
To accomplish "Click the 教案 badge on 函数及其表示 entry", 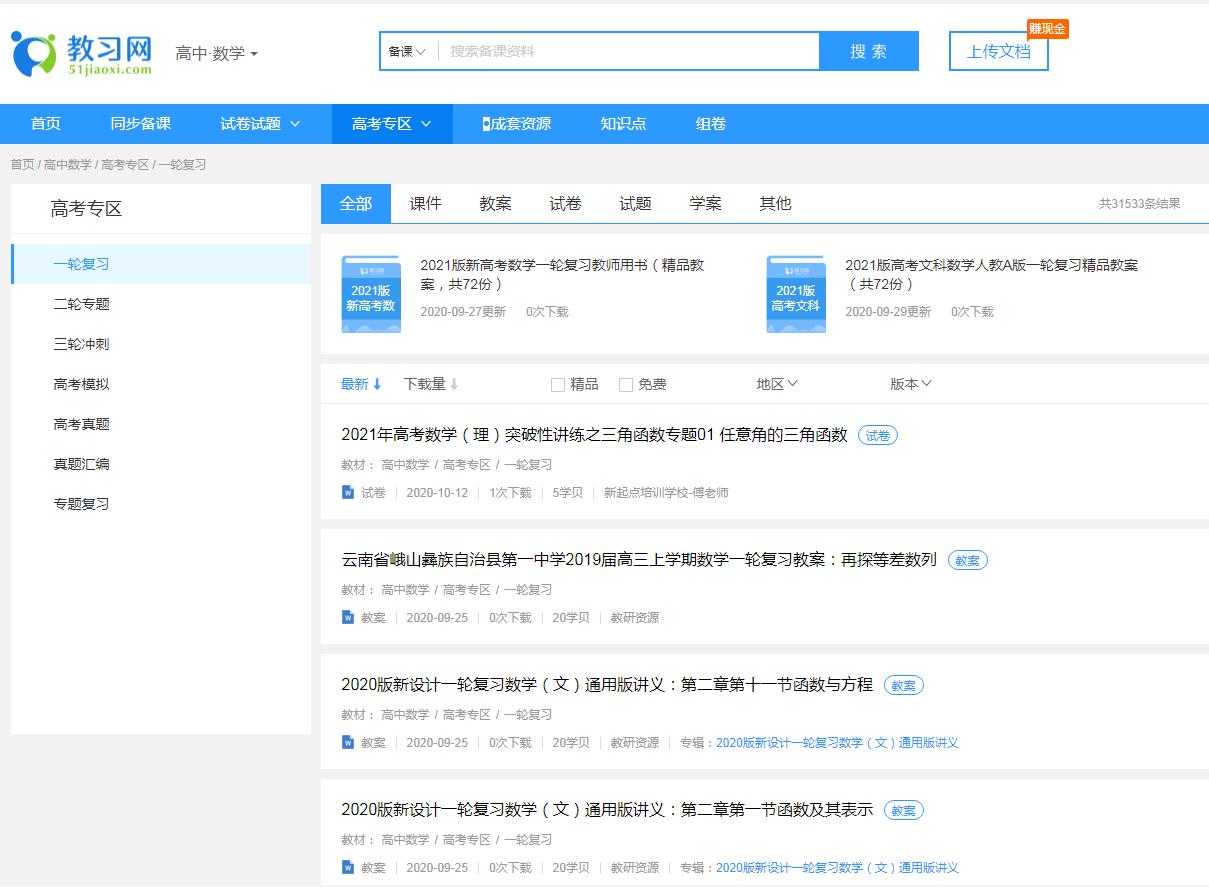I will tap(902, 811).
